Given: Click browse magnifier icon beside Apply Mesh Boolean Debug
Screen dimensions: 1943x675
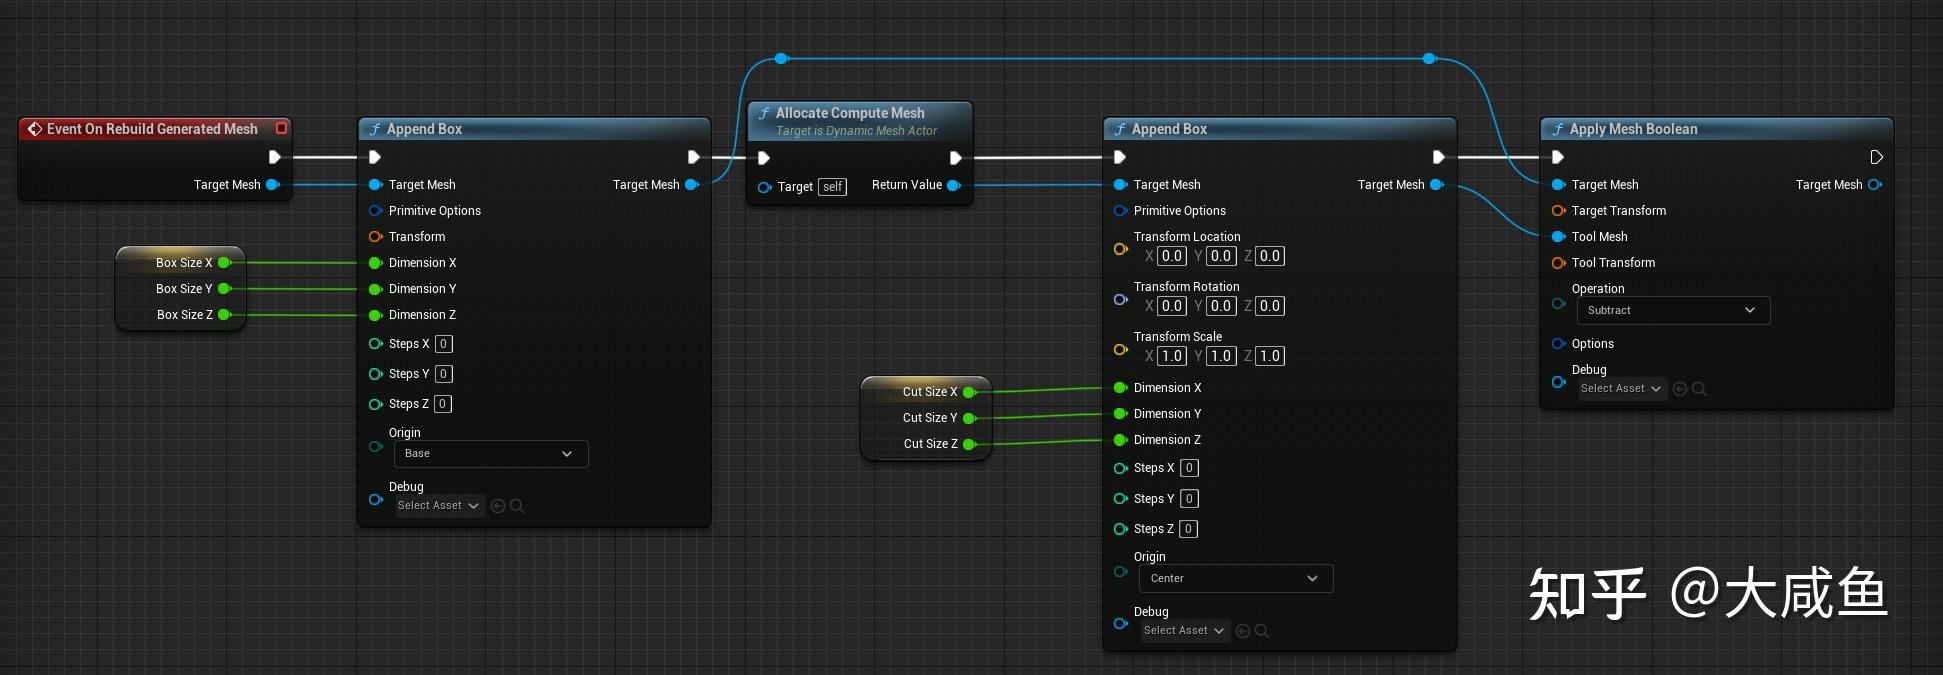Looking at the screenshot, I should (x=1699, y=389).
